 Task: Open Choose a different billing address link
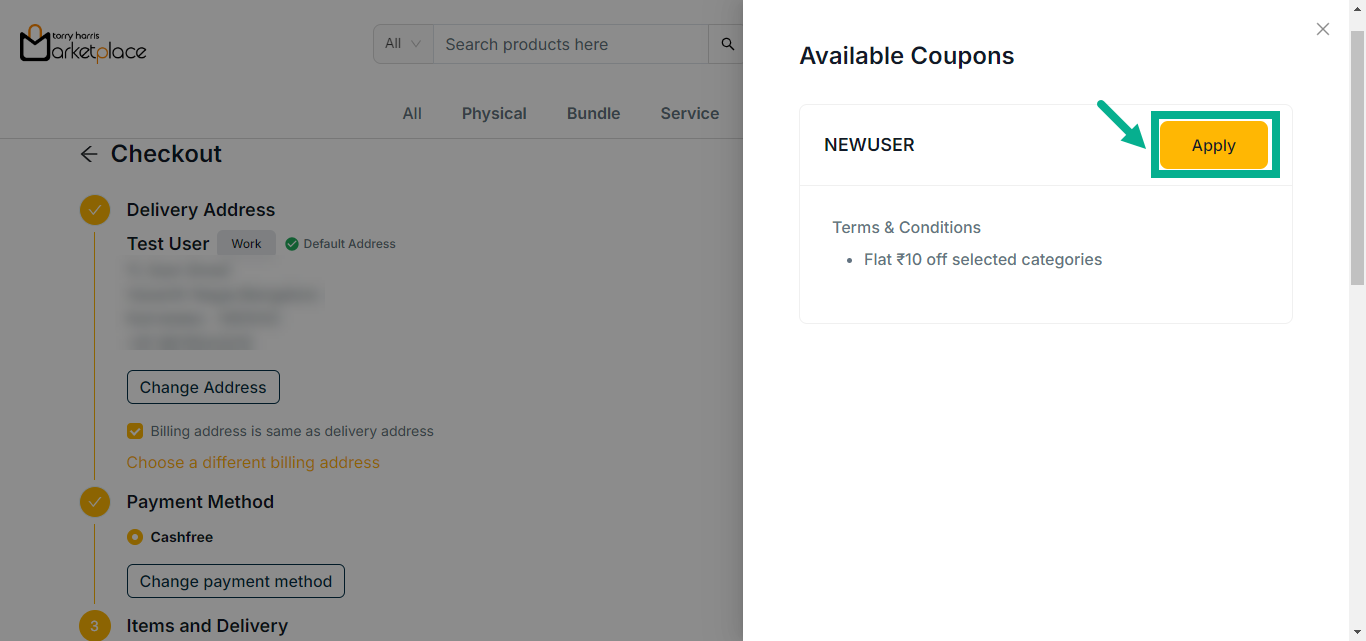click(253, 462)
